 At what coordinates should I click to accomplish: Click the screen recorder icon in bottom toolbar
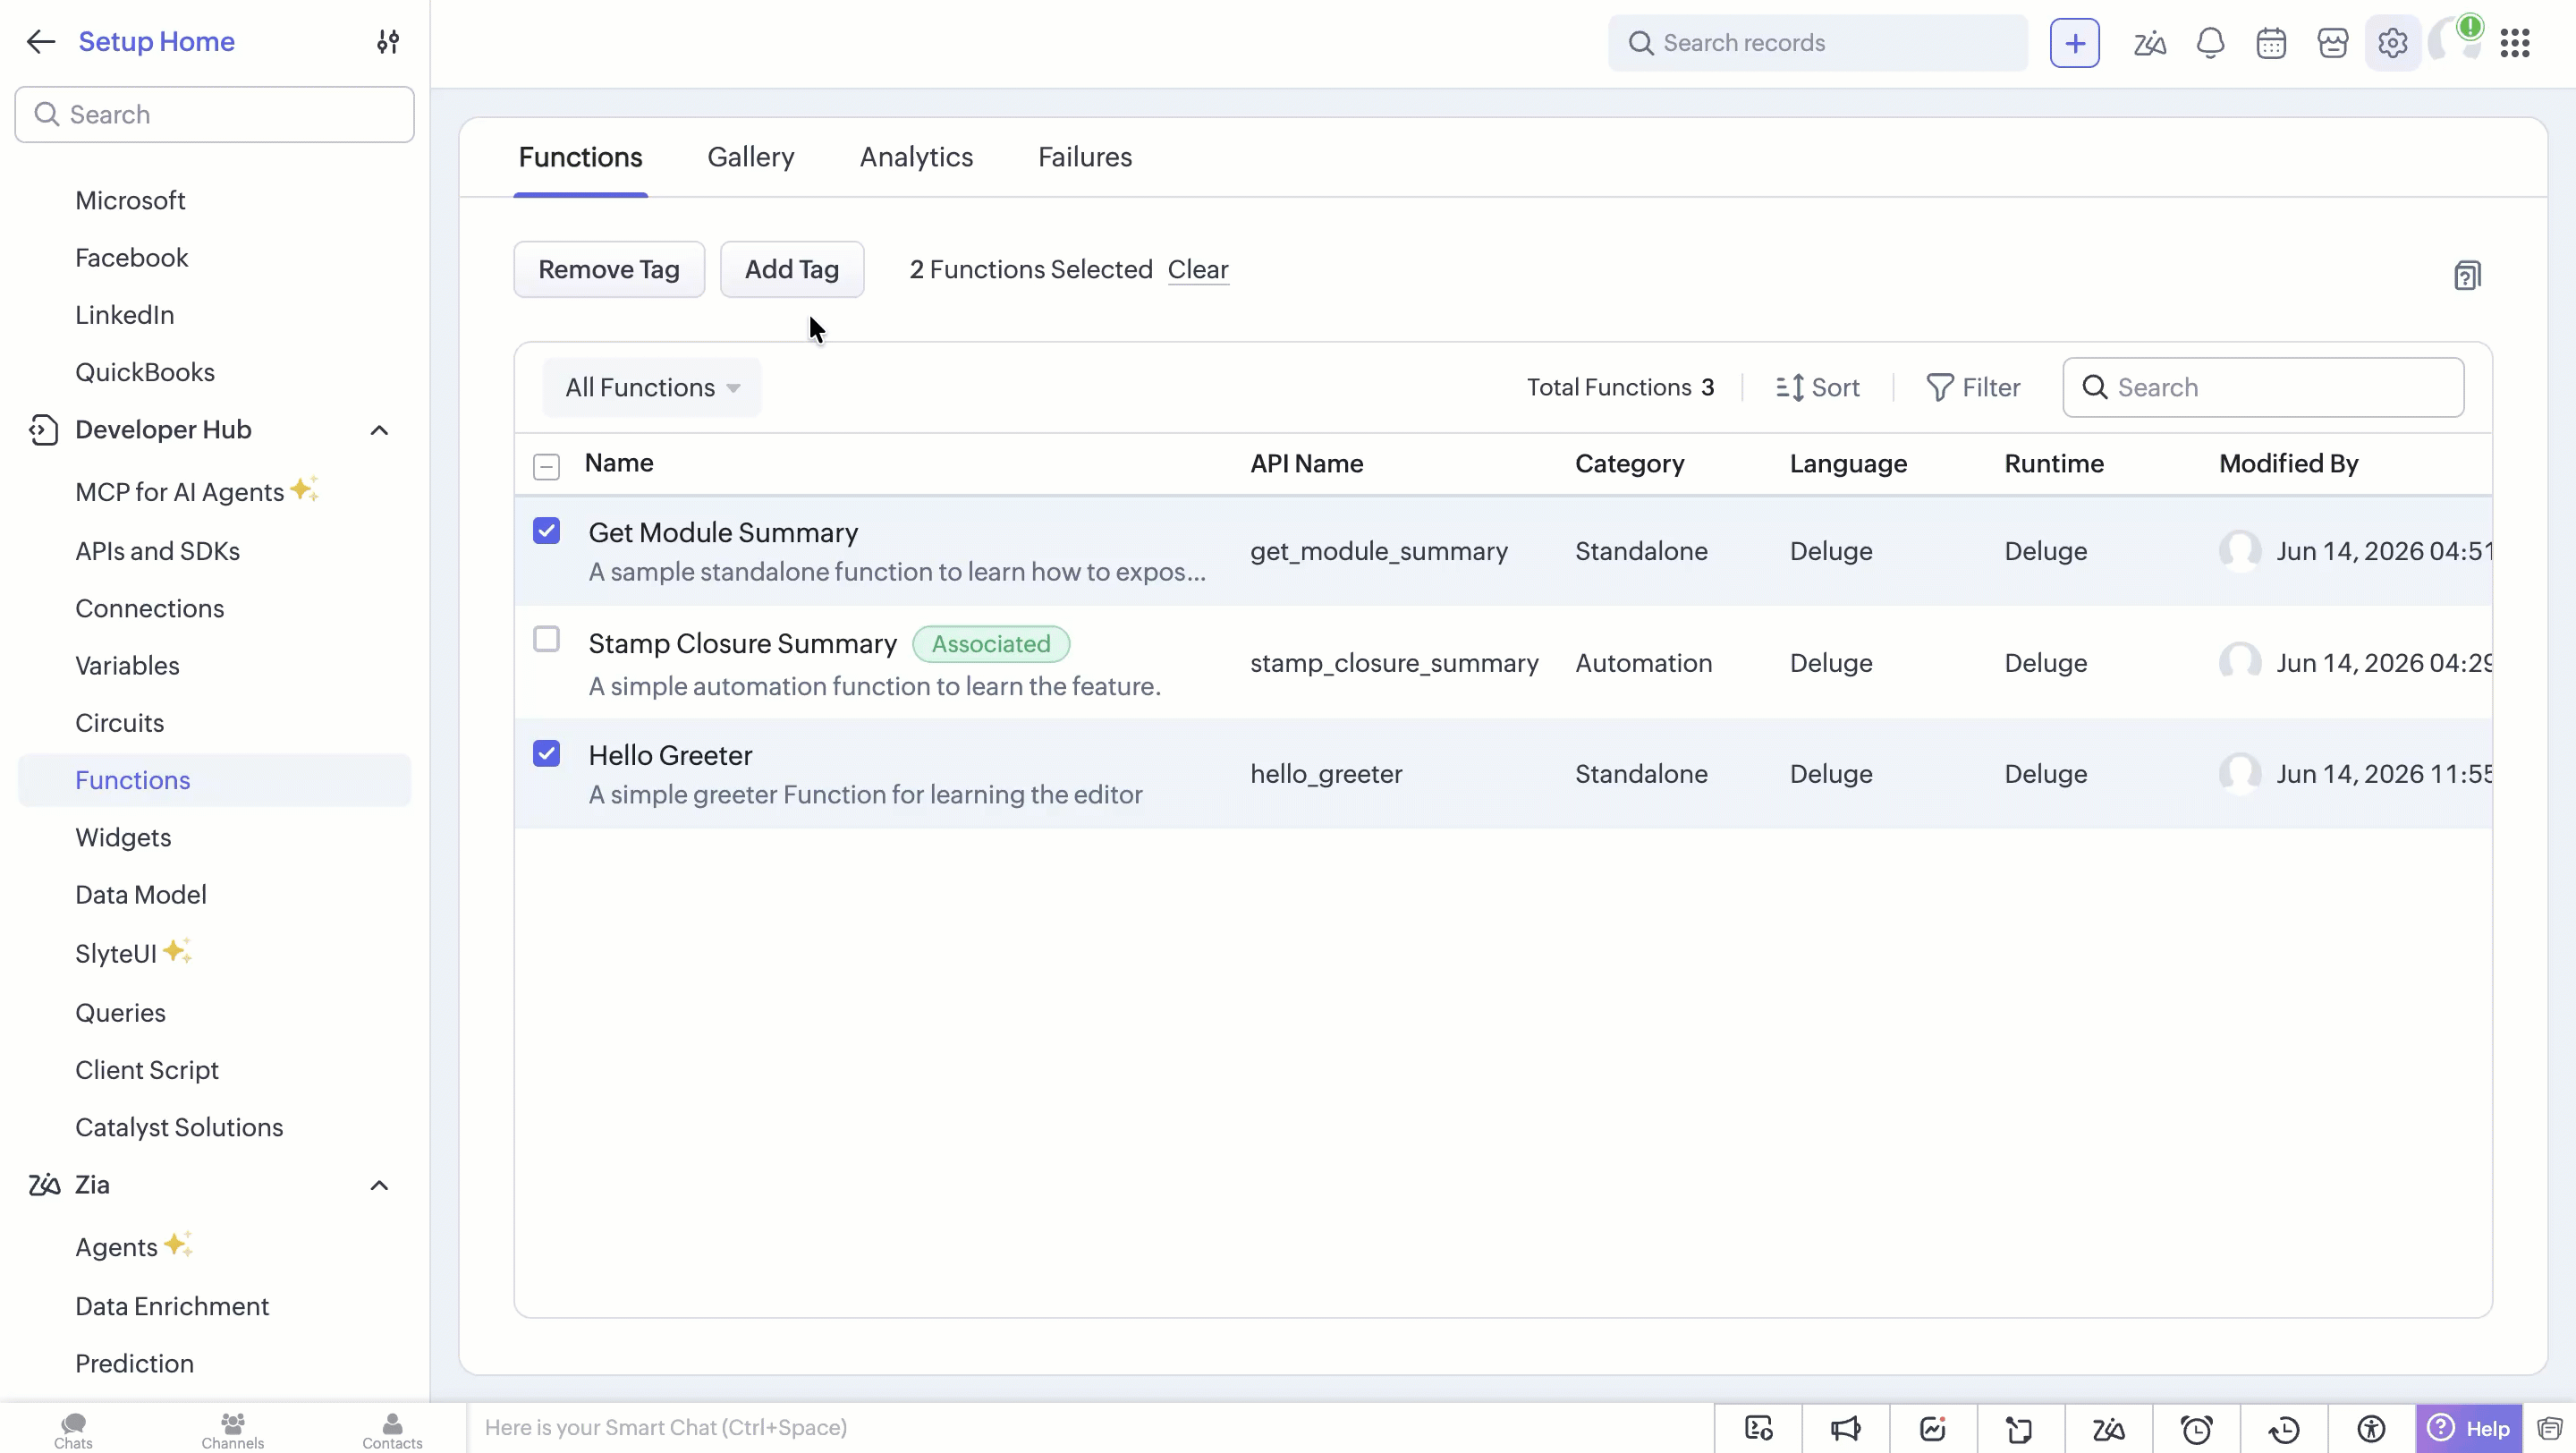1758,1428
